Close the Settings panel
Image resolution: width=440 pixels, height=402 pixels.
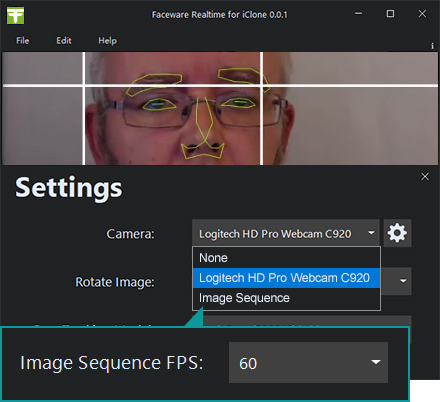point(425,177)
